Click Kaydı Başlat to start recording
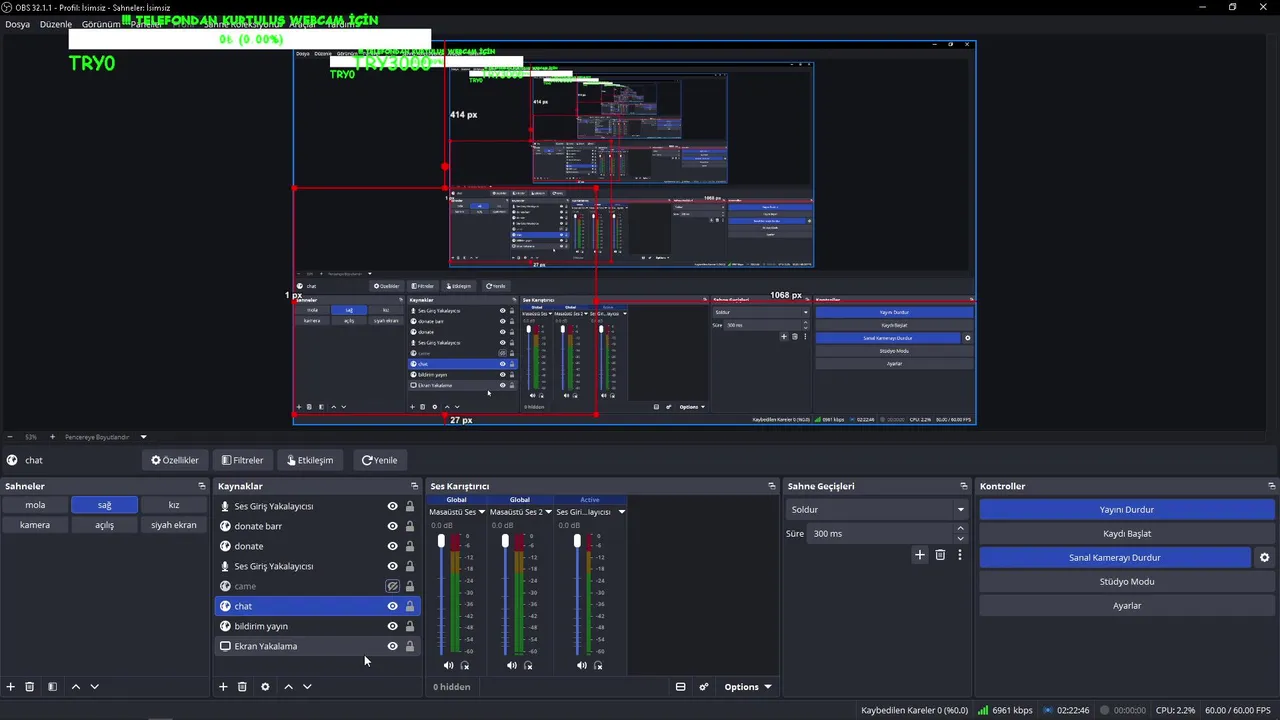The width and height of the screenshot is (1280, 720). [x=1127, y=534]
